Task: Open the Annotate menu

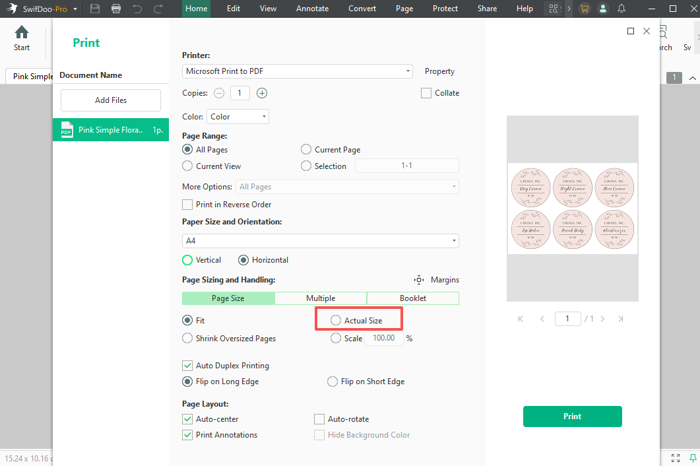Action: pyautogui.click(x=312, y=8)
